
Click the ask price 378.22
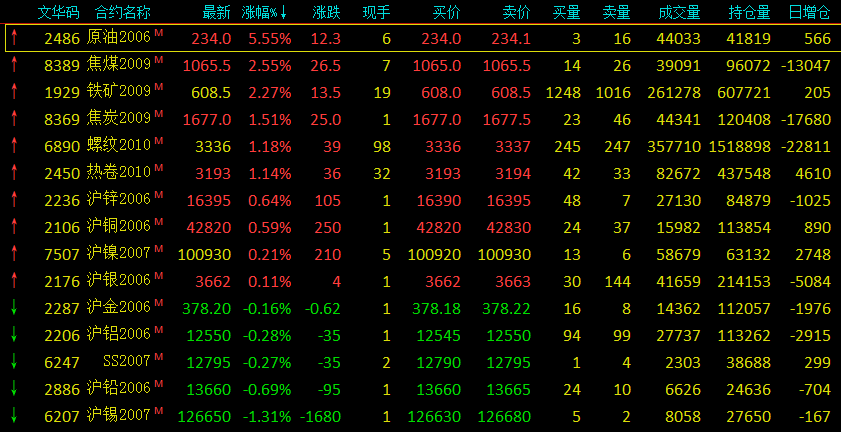[506, 308]
